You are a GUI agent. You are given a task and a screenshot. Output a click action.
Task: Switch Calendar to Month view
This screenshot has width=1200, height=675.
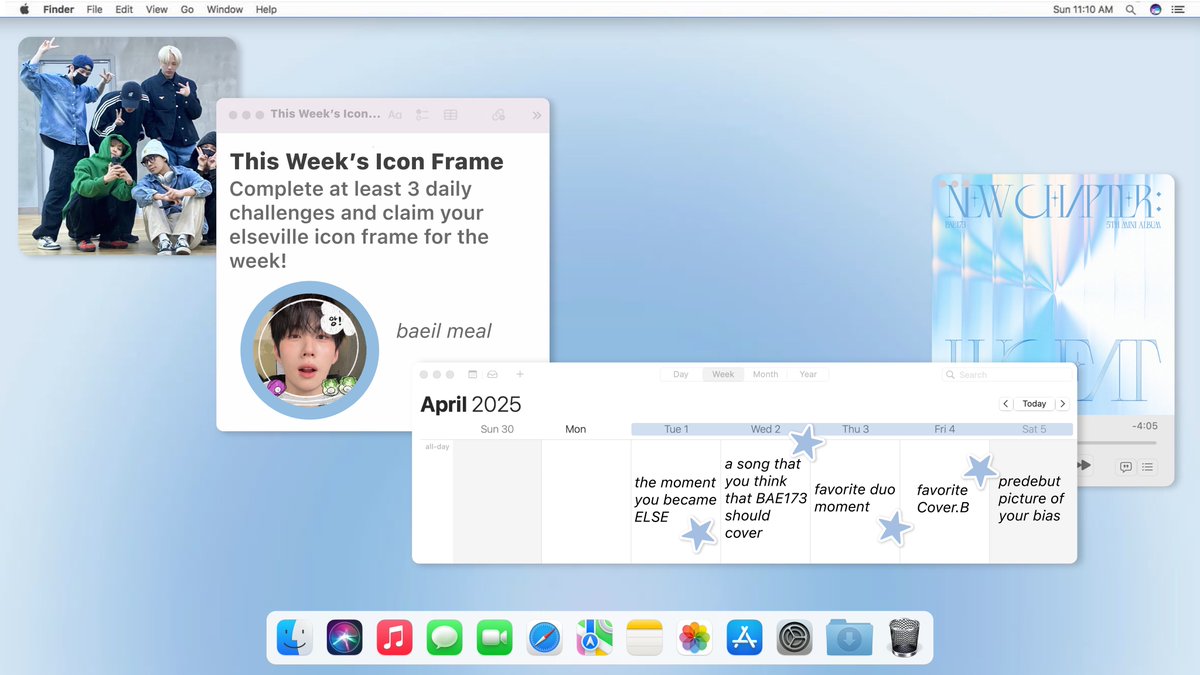[x=766, y=374]
